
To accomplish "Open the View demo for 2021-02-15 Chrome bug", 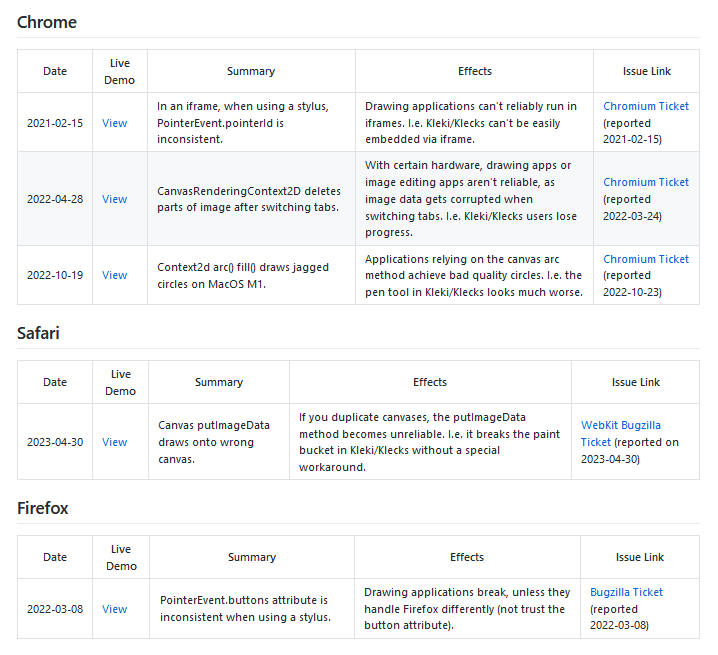I will (x=114, y=123).
